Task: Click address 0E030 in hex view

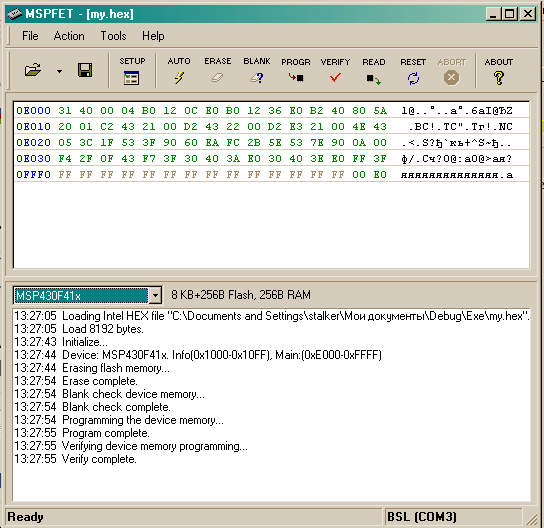Action: pyautogui.click(x=33, y=159)
